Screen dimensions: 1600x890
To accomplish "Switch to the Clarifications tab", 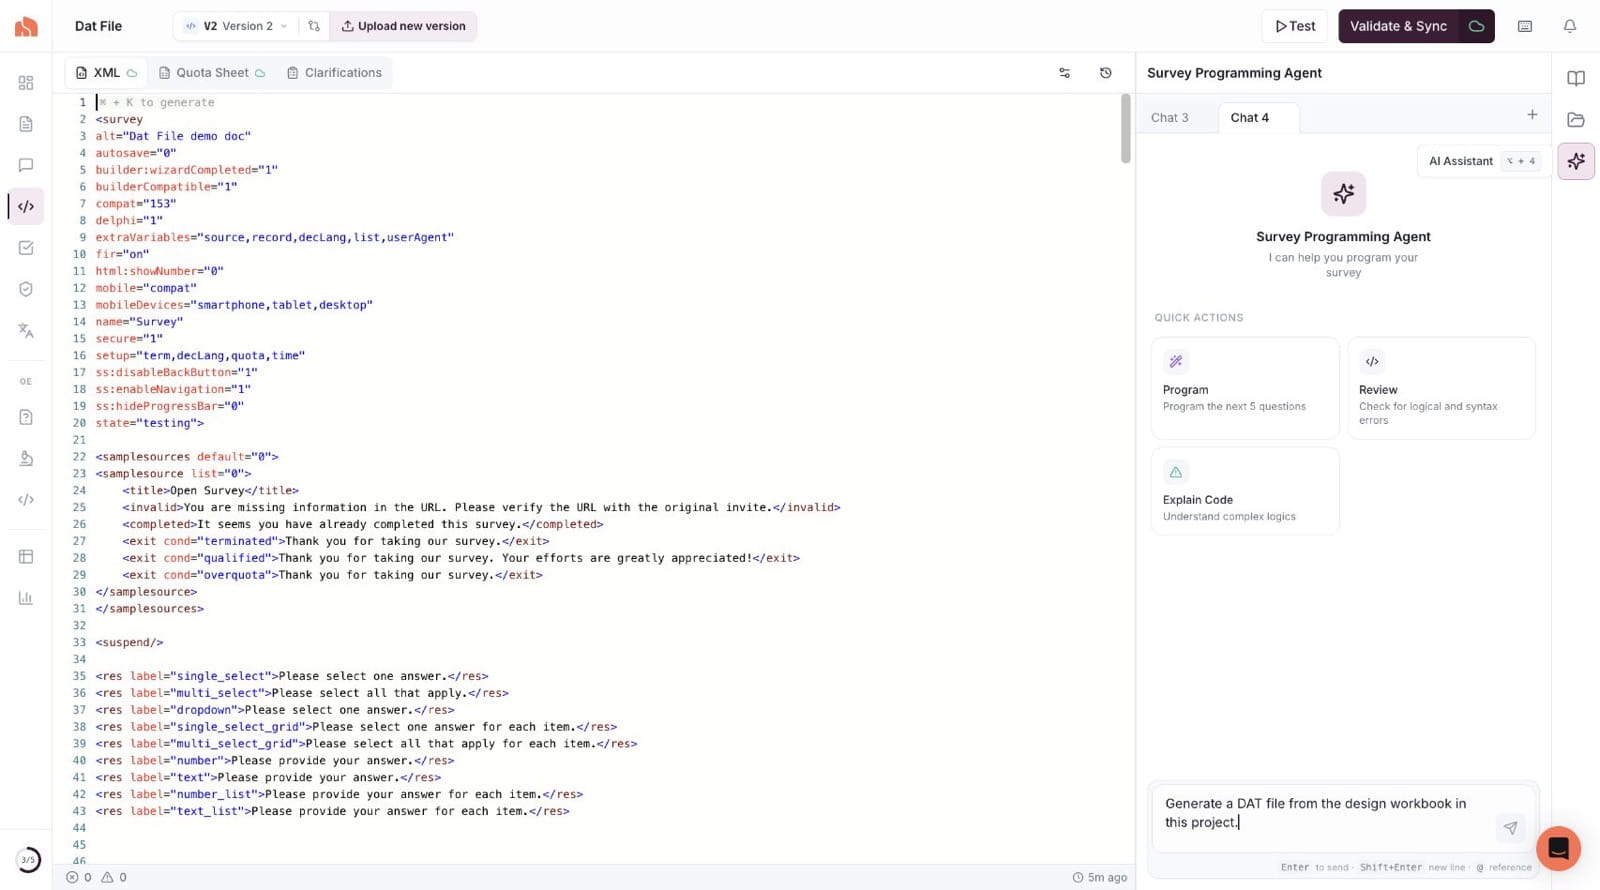I will (x=334, y=73).
